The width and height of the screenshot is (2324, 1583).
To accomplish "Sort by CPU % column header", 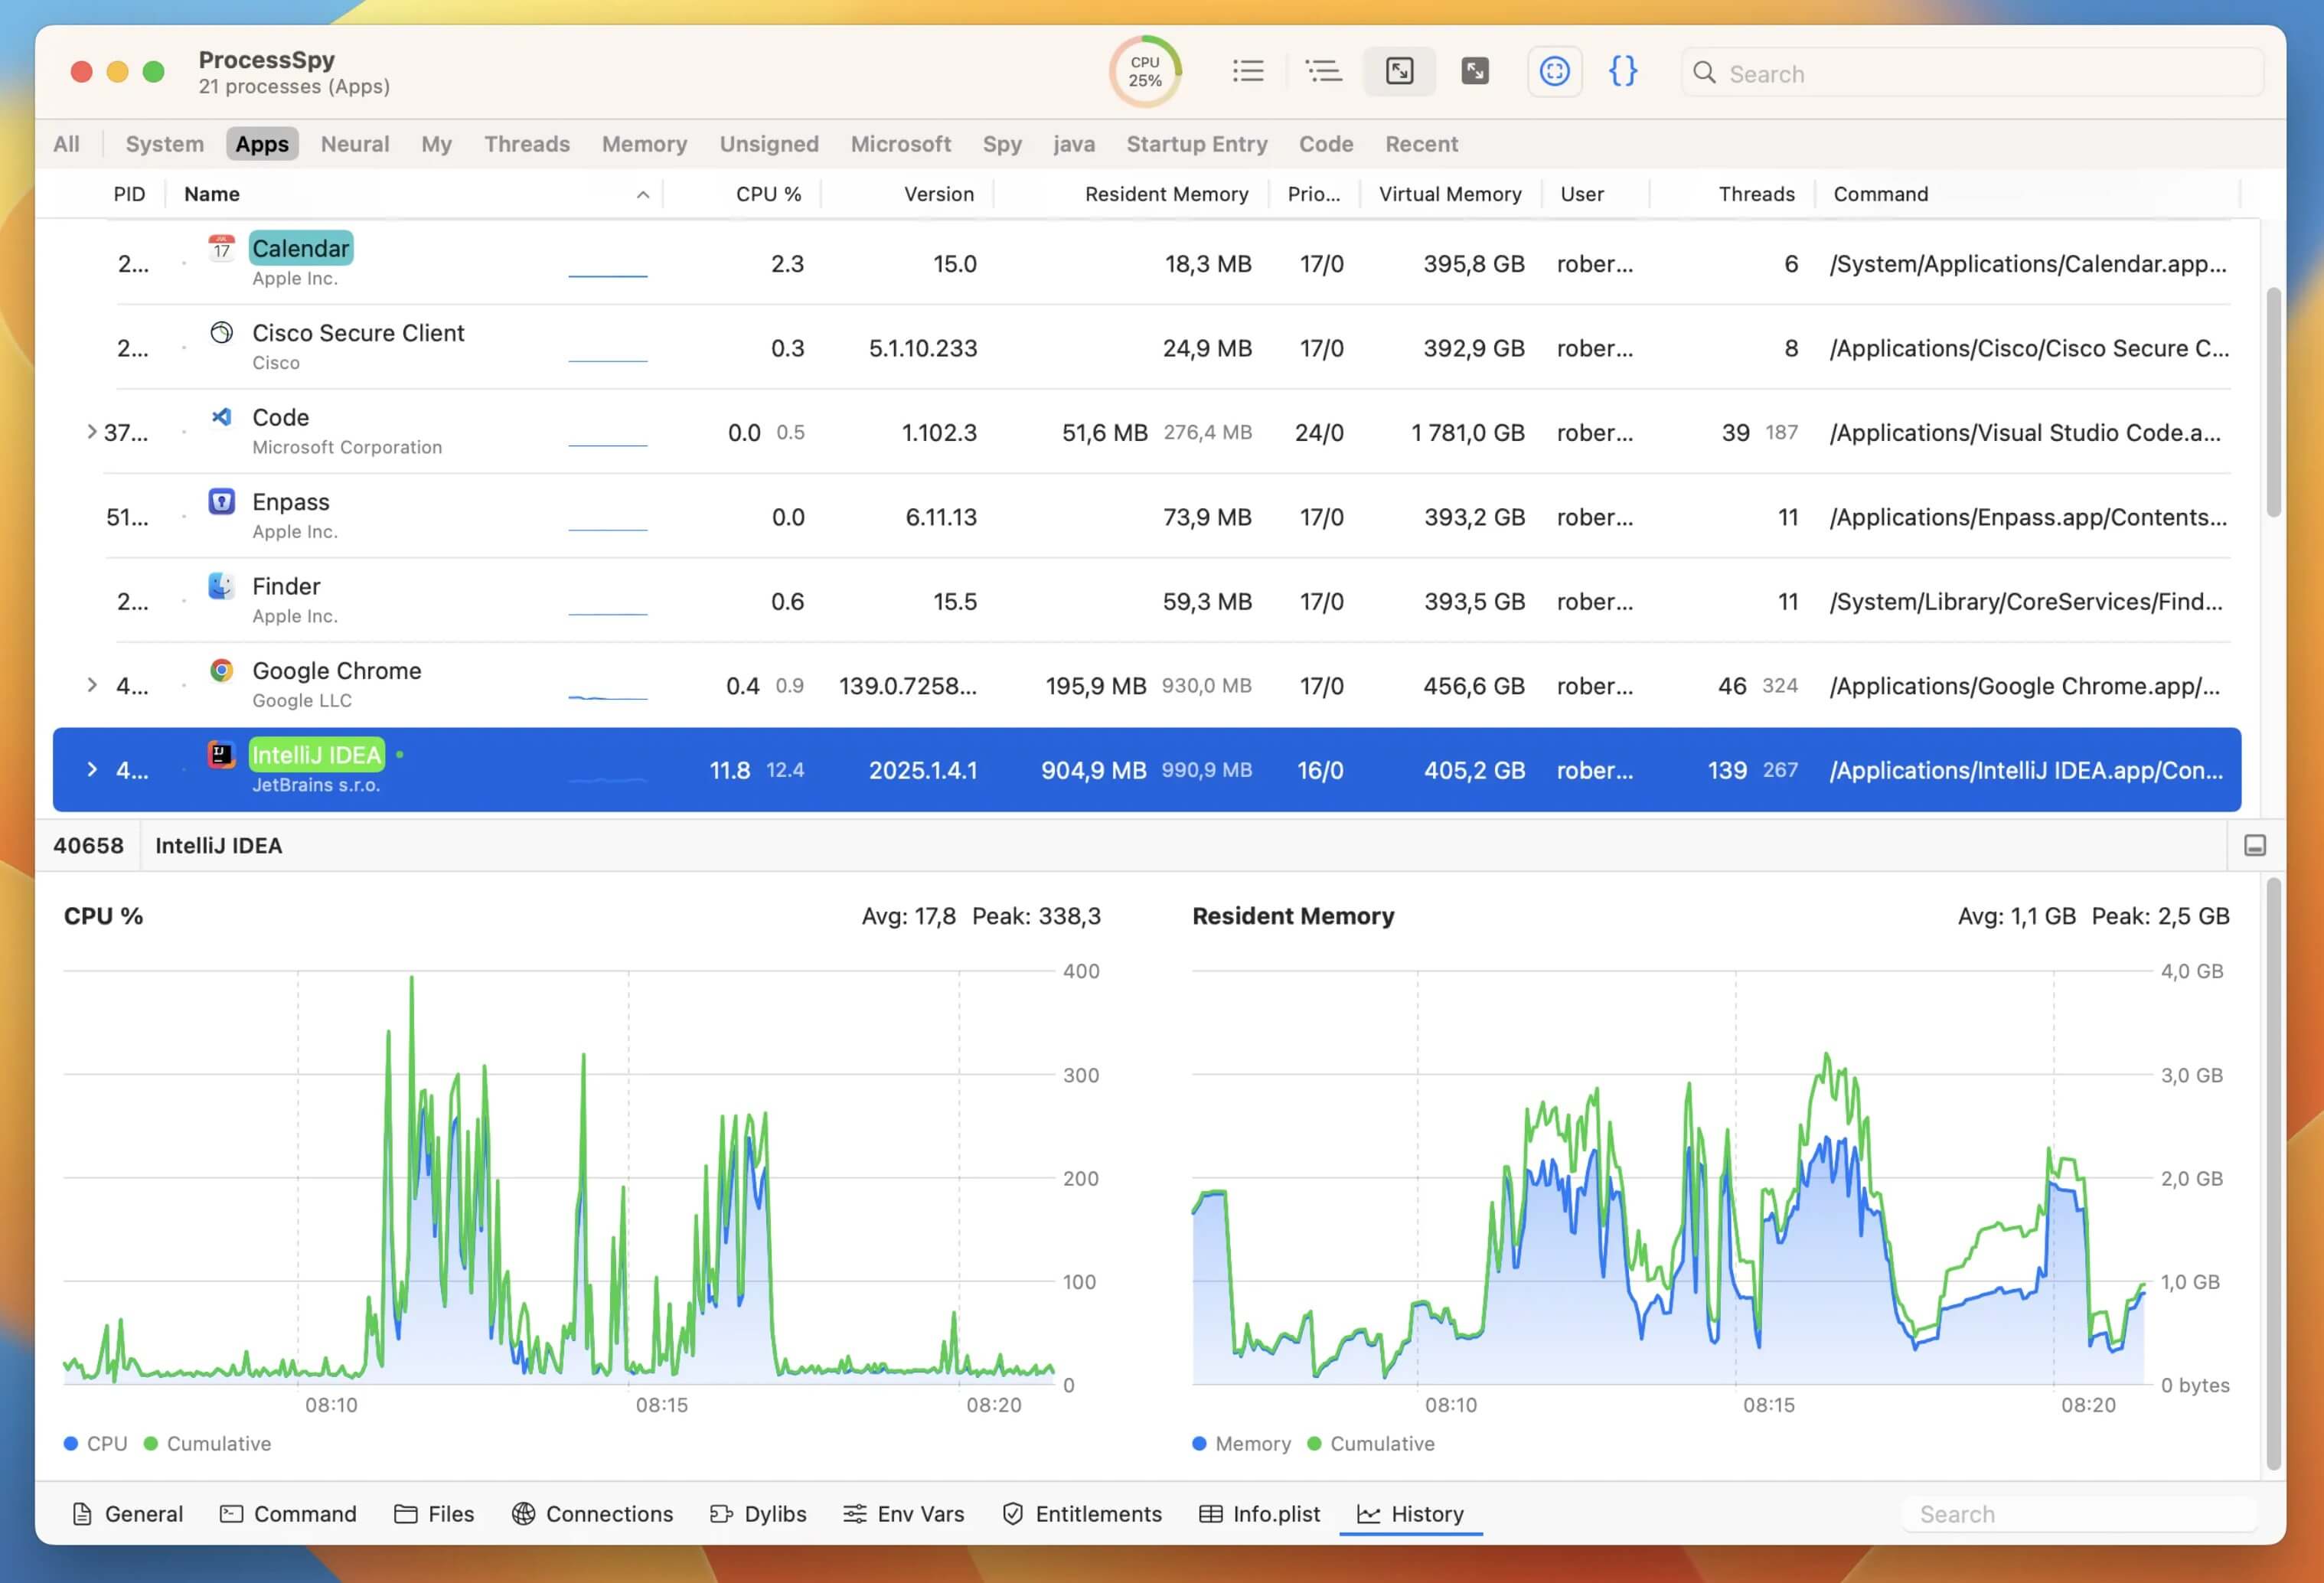I will tap(768, 194).
